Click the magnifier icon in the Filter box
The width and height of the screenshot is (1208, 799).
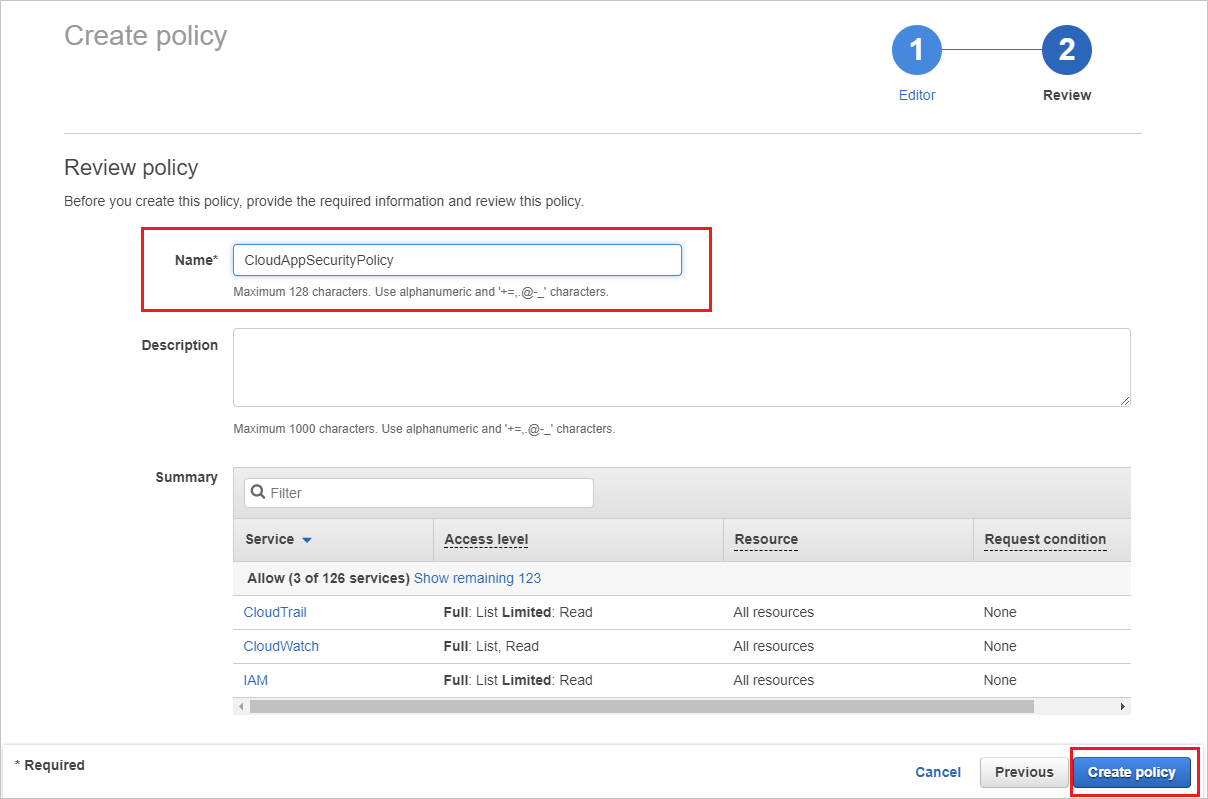tap(259, 492)
